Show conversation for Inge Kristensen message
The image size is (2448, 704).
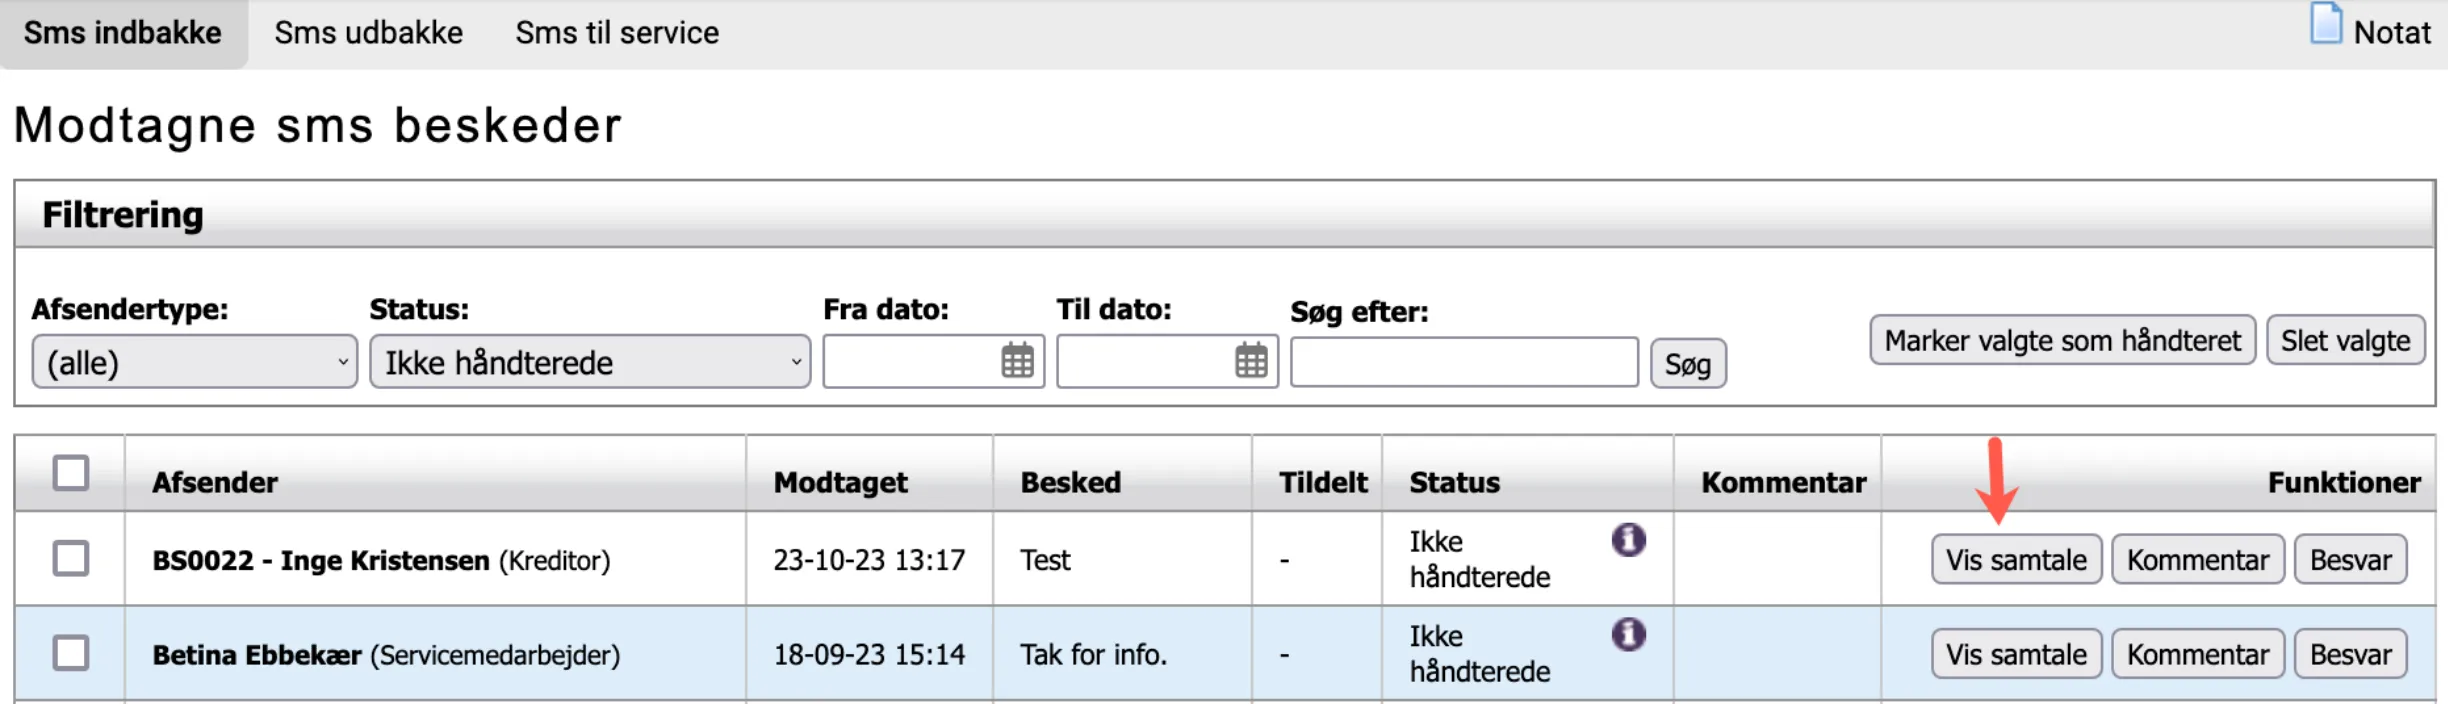(x=2016, y=560)
